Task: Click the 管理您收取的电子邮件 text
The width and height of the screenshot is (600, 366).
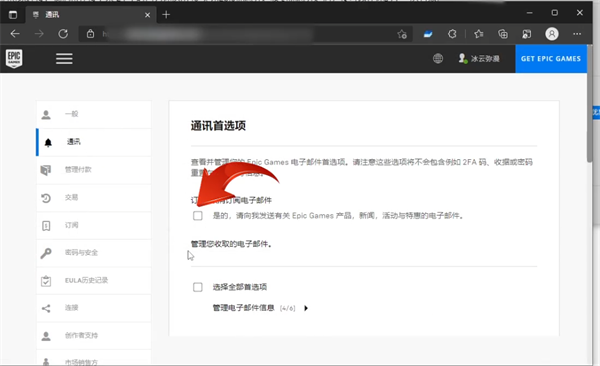Action: click(231, 244)
